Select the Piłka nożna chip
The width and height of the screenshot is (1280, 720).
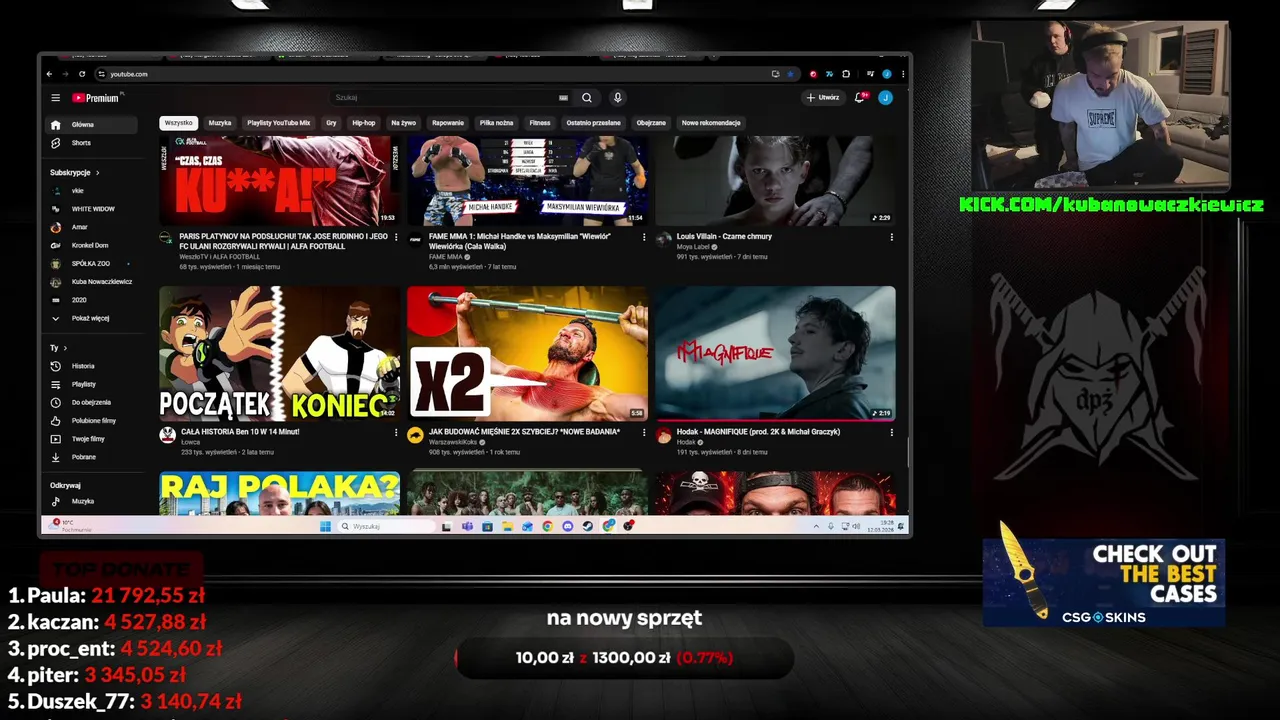(x=496, y=123)
